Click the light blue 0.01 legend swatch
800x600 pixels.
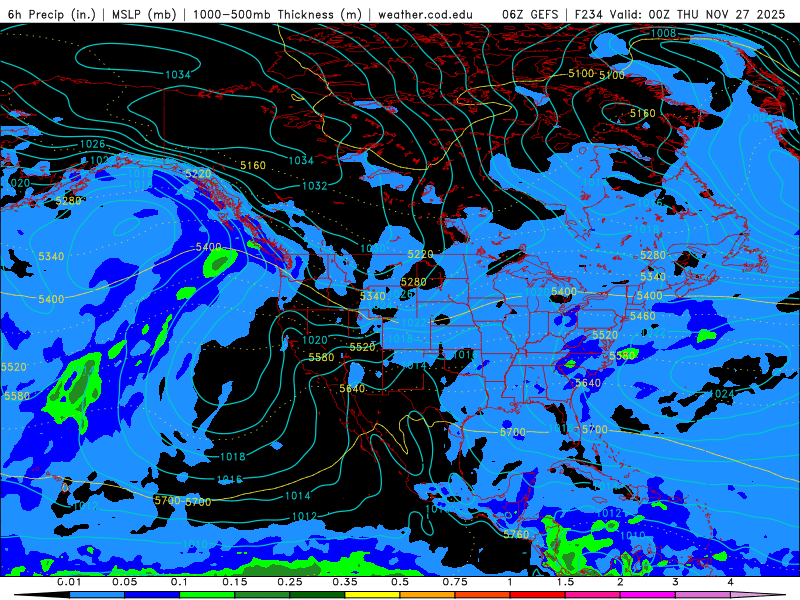(96, 595)
